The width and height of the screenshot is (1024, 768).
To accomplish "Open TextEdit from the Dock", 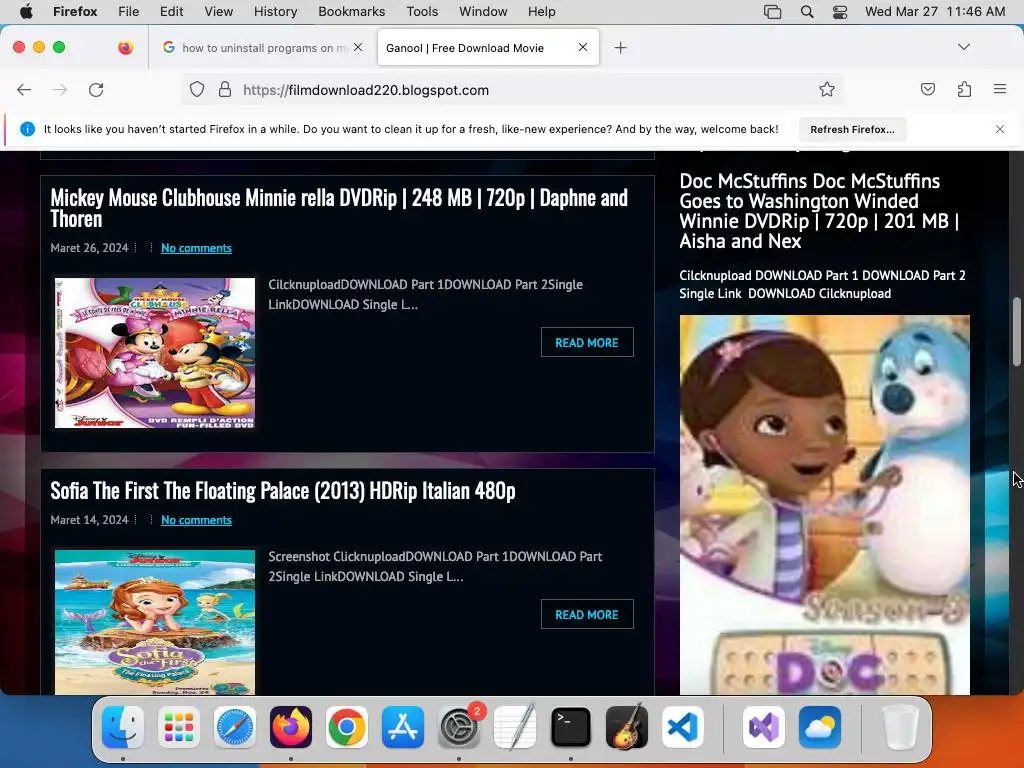I will [x=515, y=727].
